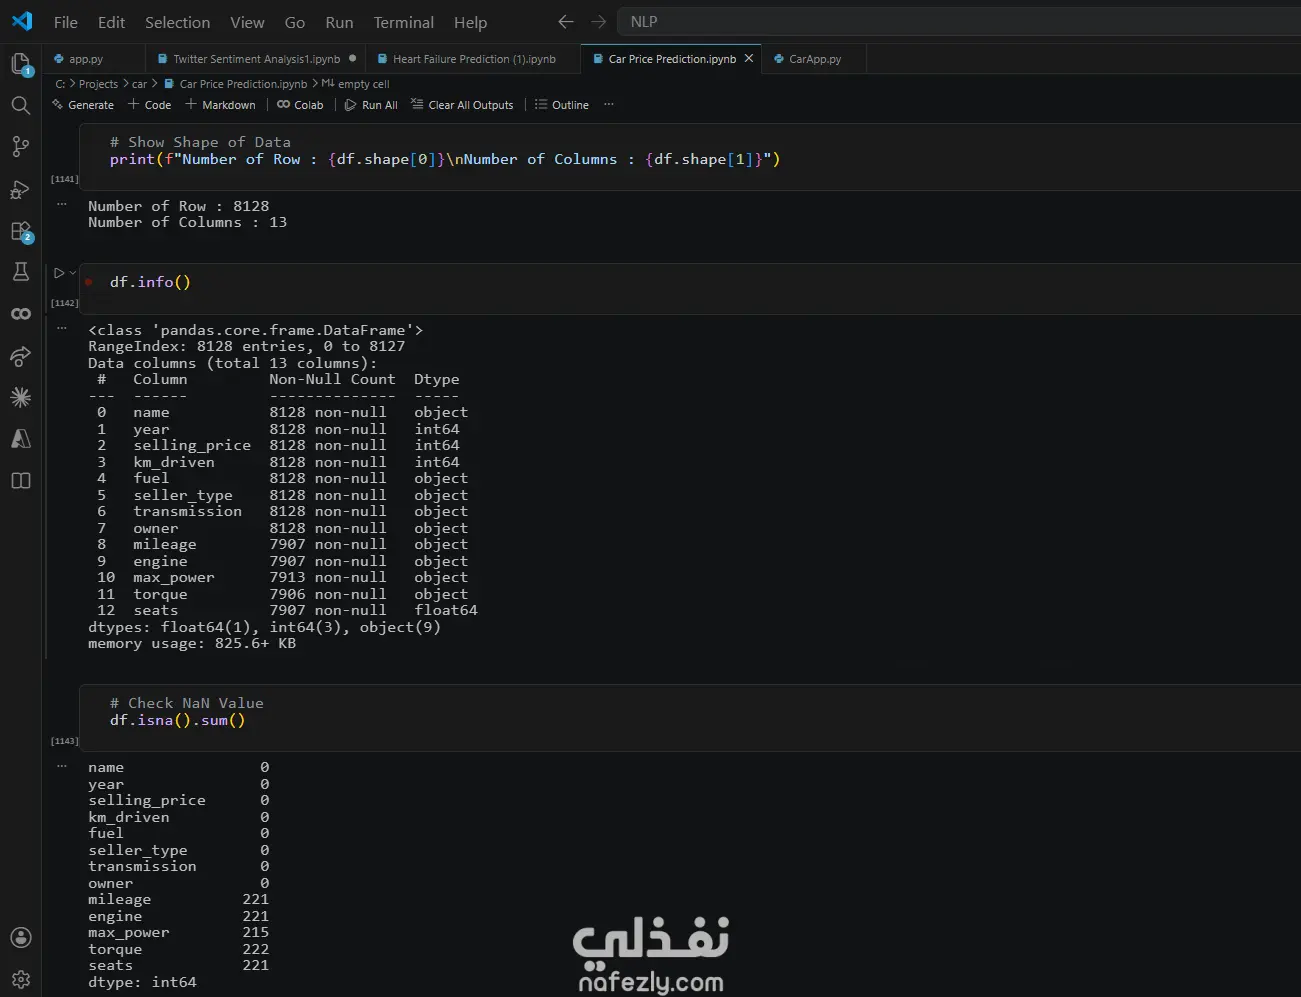1301x997 pixels.
Task: Open the notebook toolbar's more actions ellipsis
Action: [x=608, y=104]
